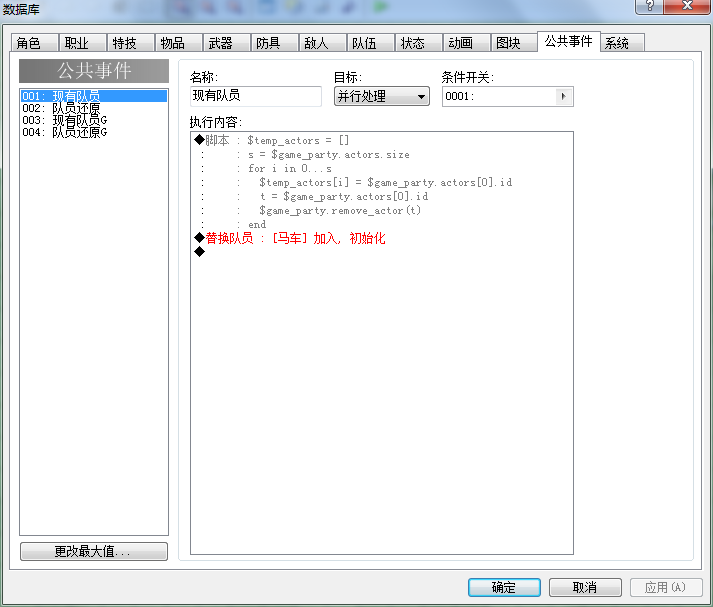The width and height of the screenshot is (713, 607).
Task: Click the 应用(A) button
Action: tap(666, 587)
